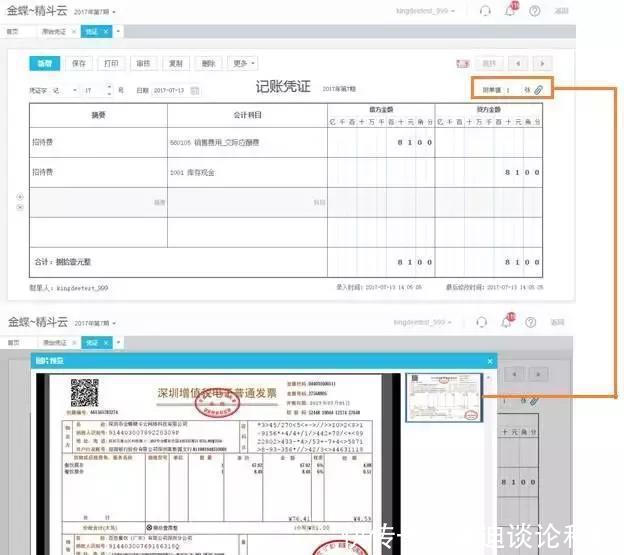The image size is (624, 555).
Task: Open the kingdeetest_999 user dropdown in upper window
Action: (425, 11)
